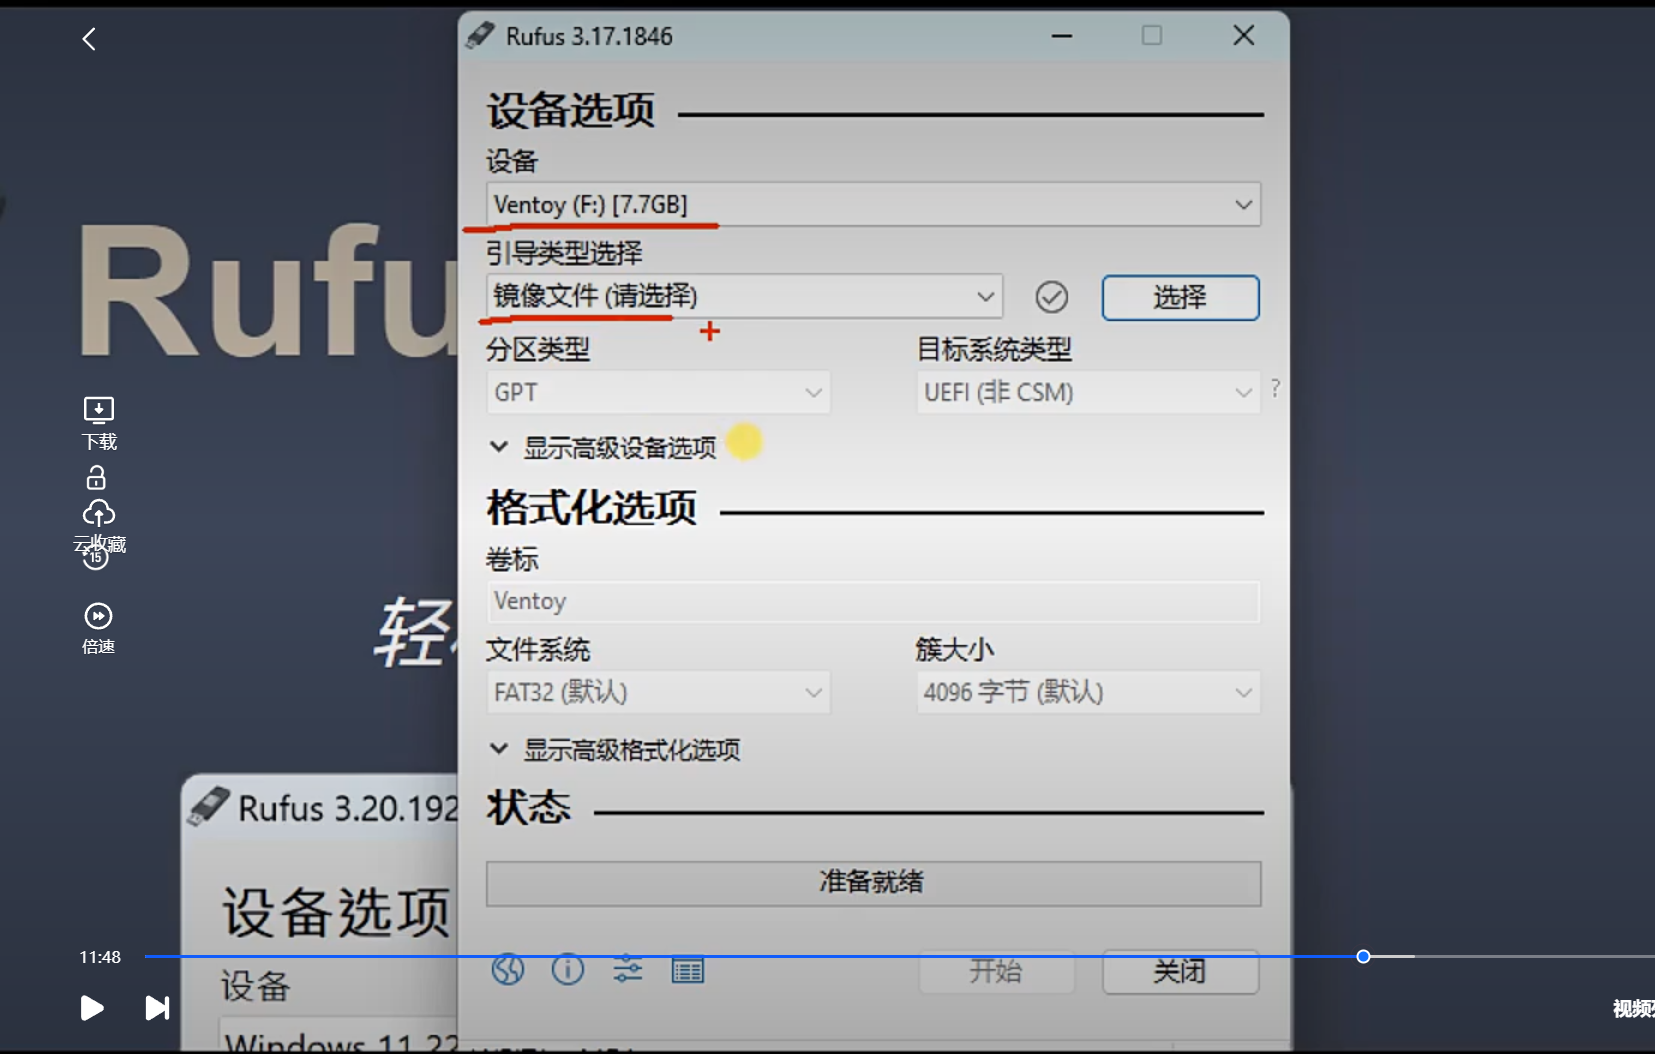Click the 状态 heading
1655x1054 pixels.
(x=529, y=807)
